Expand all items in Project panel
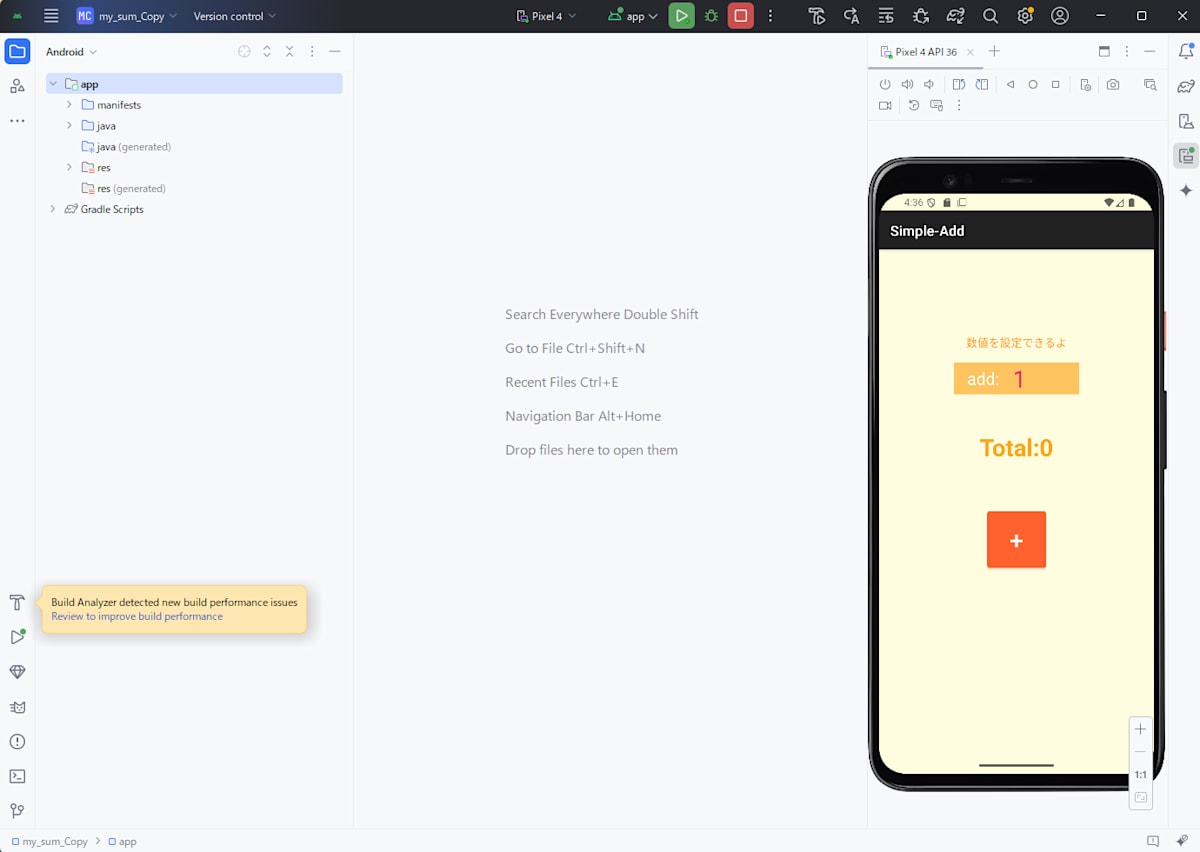Image resolution: width=1200 pixels, height=852 pixels. pos(267,51)
